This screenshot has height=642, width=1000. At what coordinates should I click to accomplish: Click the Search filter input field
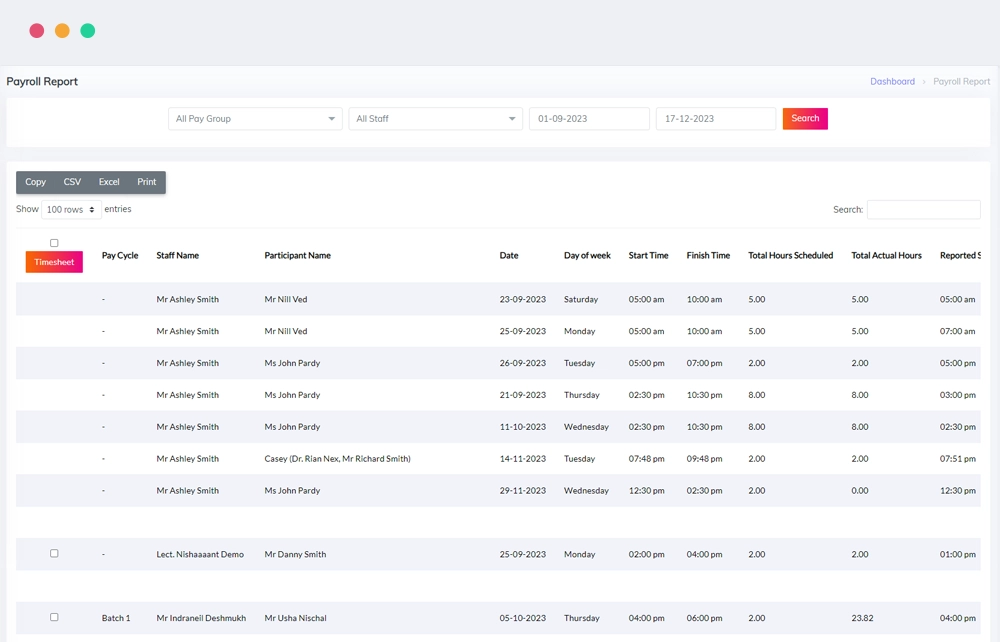click(923, 209)
